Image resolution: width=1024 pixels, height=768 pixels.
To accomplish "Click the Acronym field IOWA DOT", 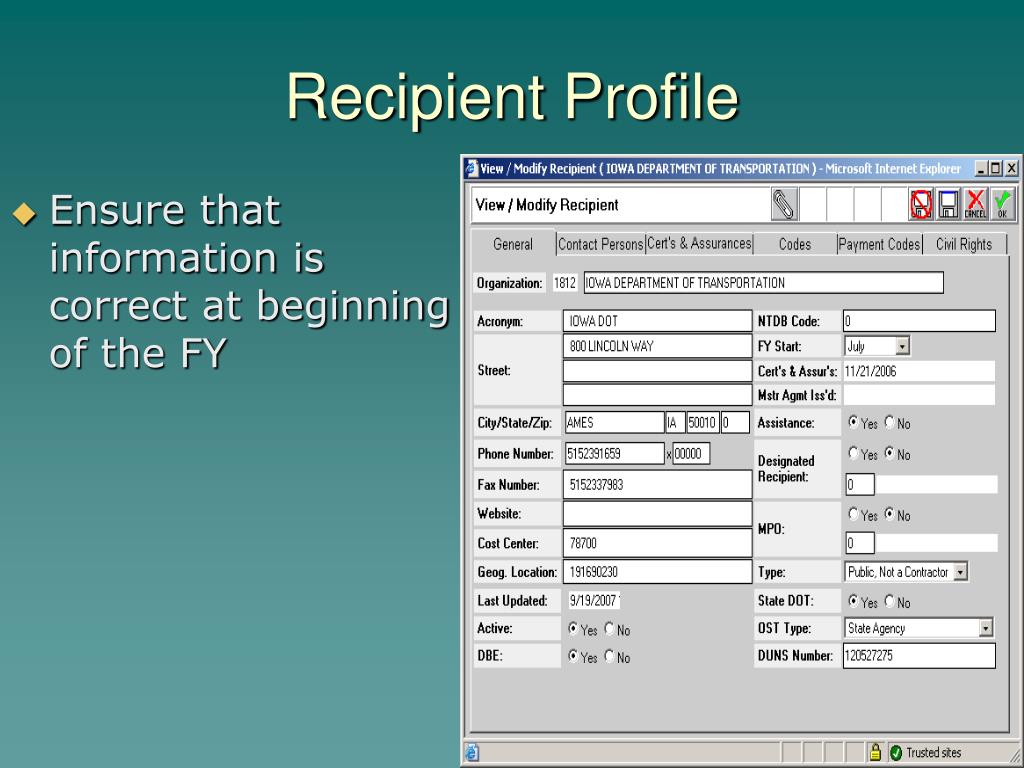I will 657,321.
